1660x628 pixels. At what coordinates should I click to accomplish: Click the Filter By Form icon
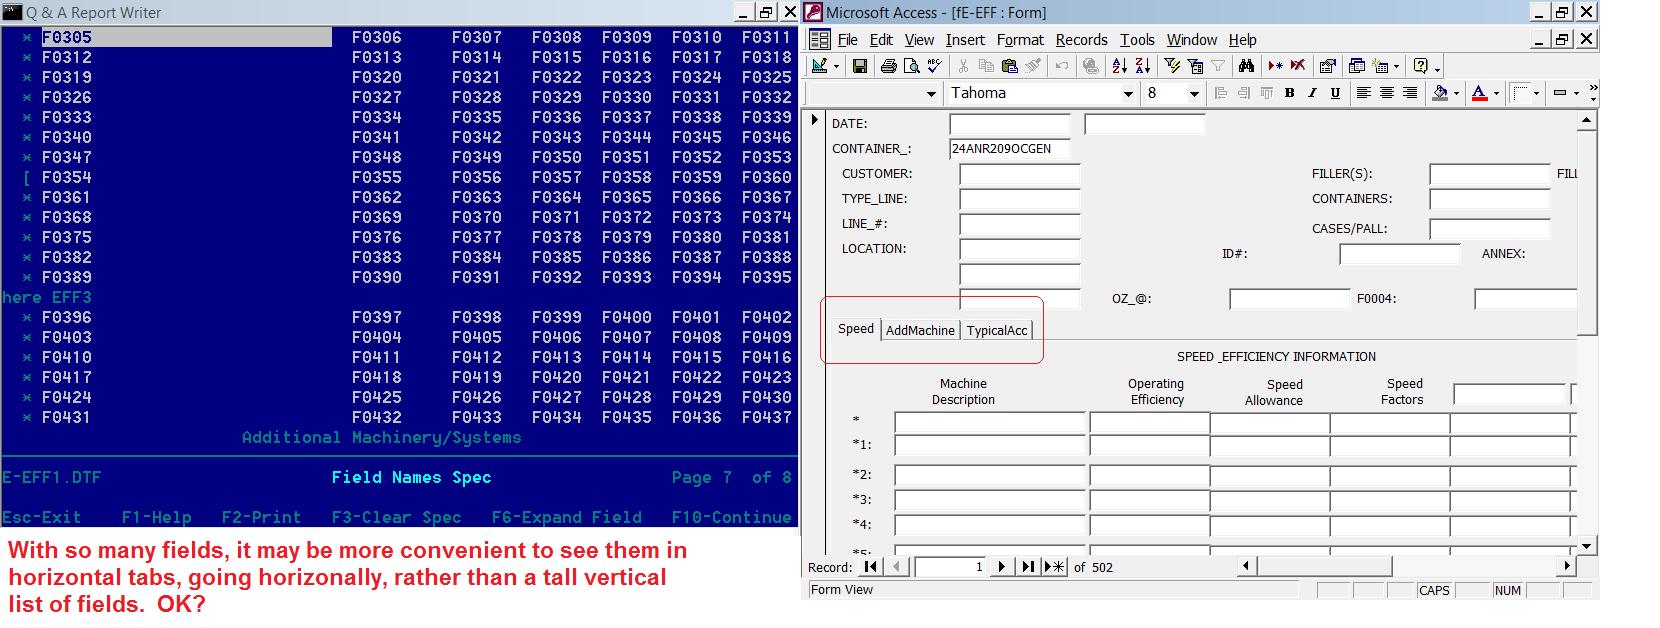[x=1195, y=66]
